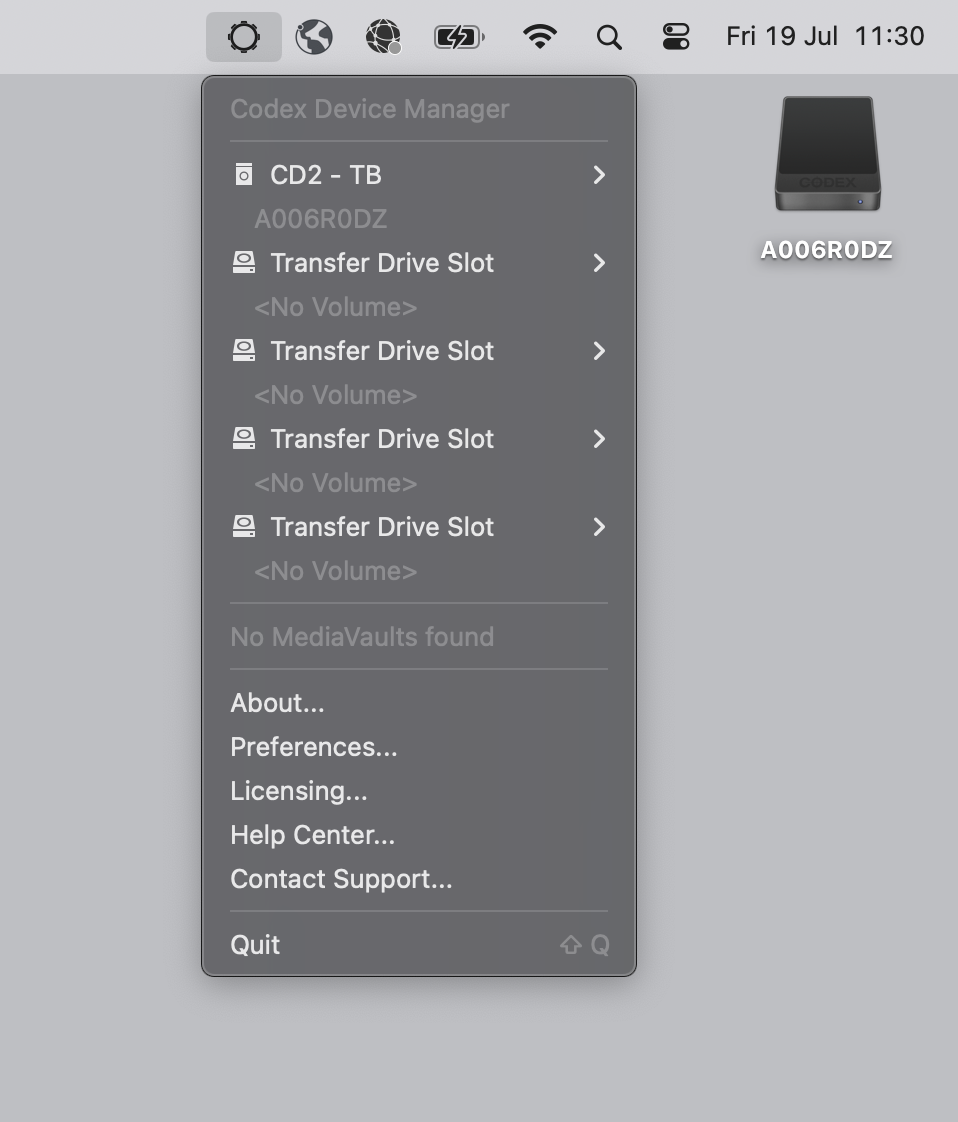Open Control Center toggles icon

(x=676, y=36)
